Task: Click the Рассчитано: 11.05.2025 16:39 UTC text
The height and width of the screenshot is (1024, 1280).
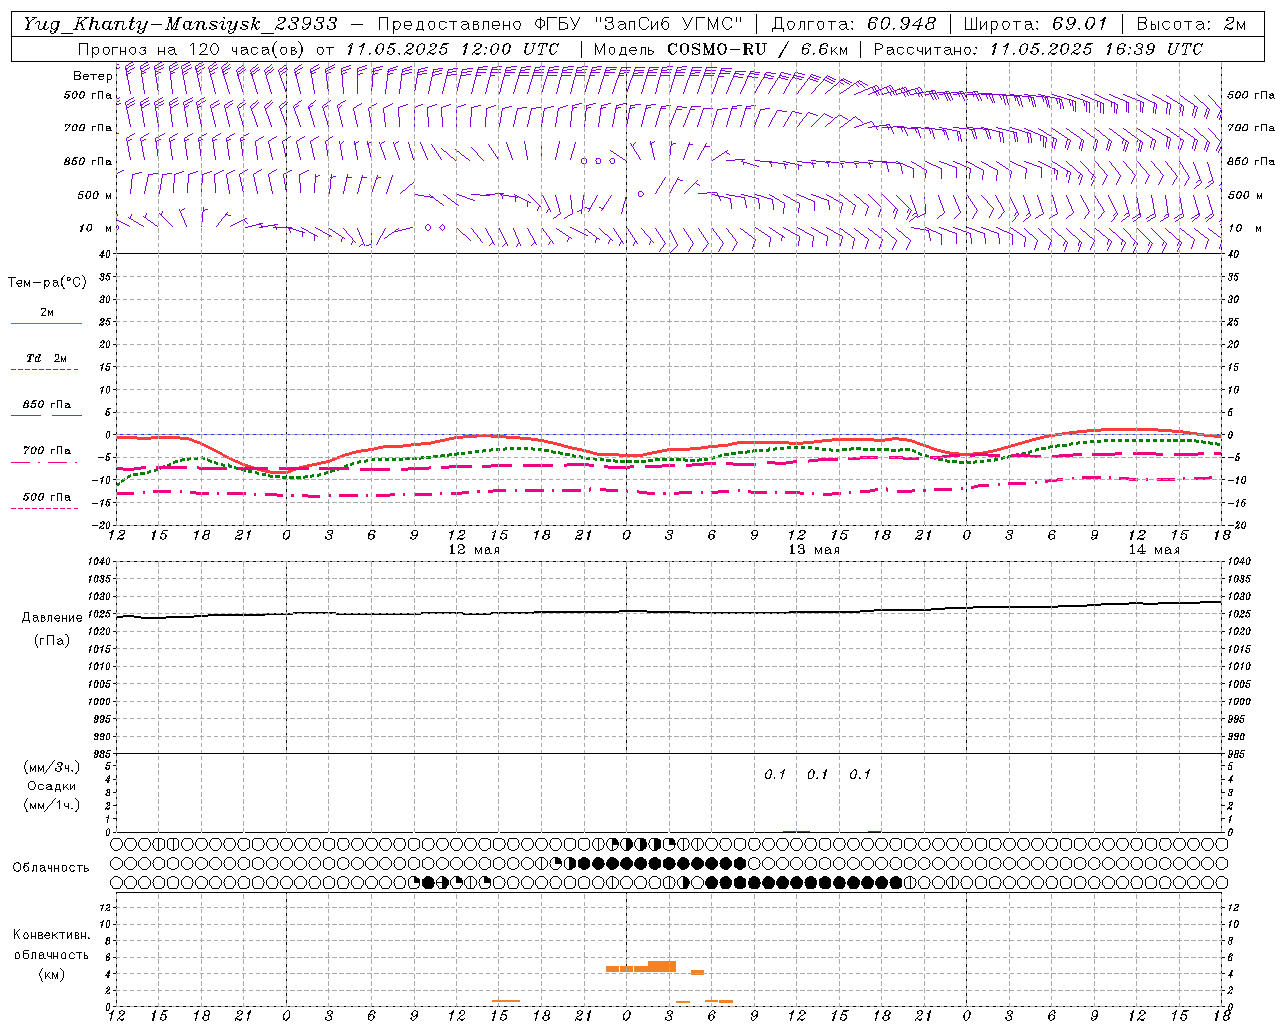Action: (x=1038, y=49)
